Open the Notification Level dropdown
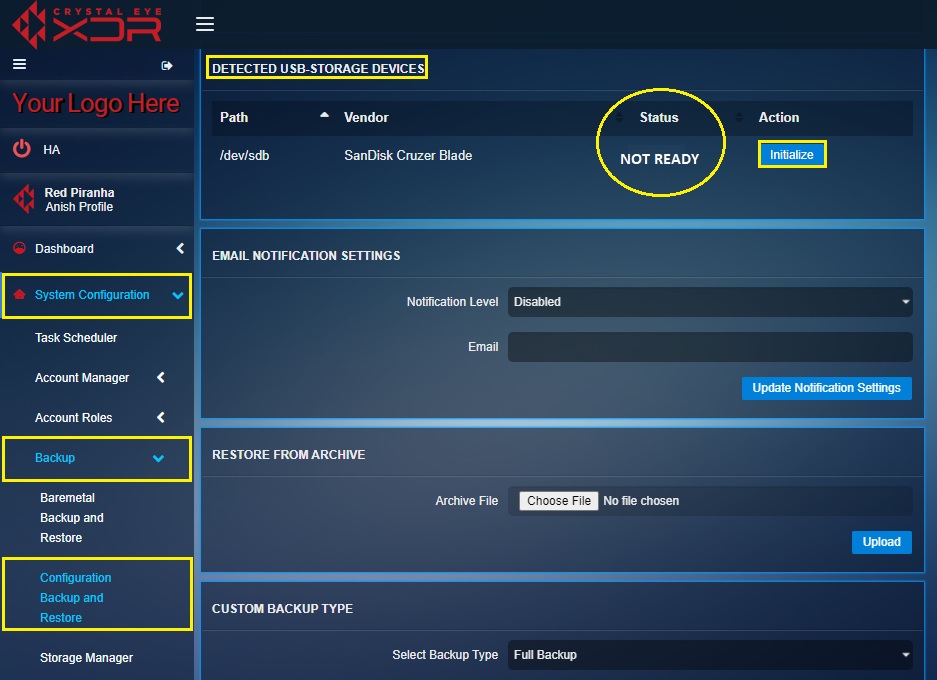 710,302
